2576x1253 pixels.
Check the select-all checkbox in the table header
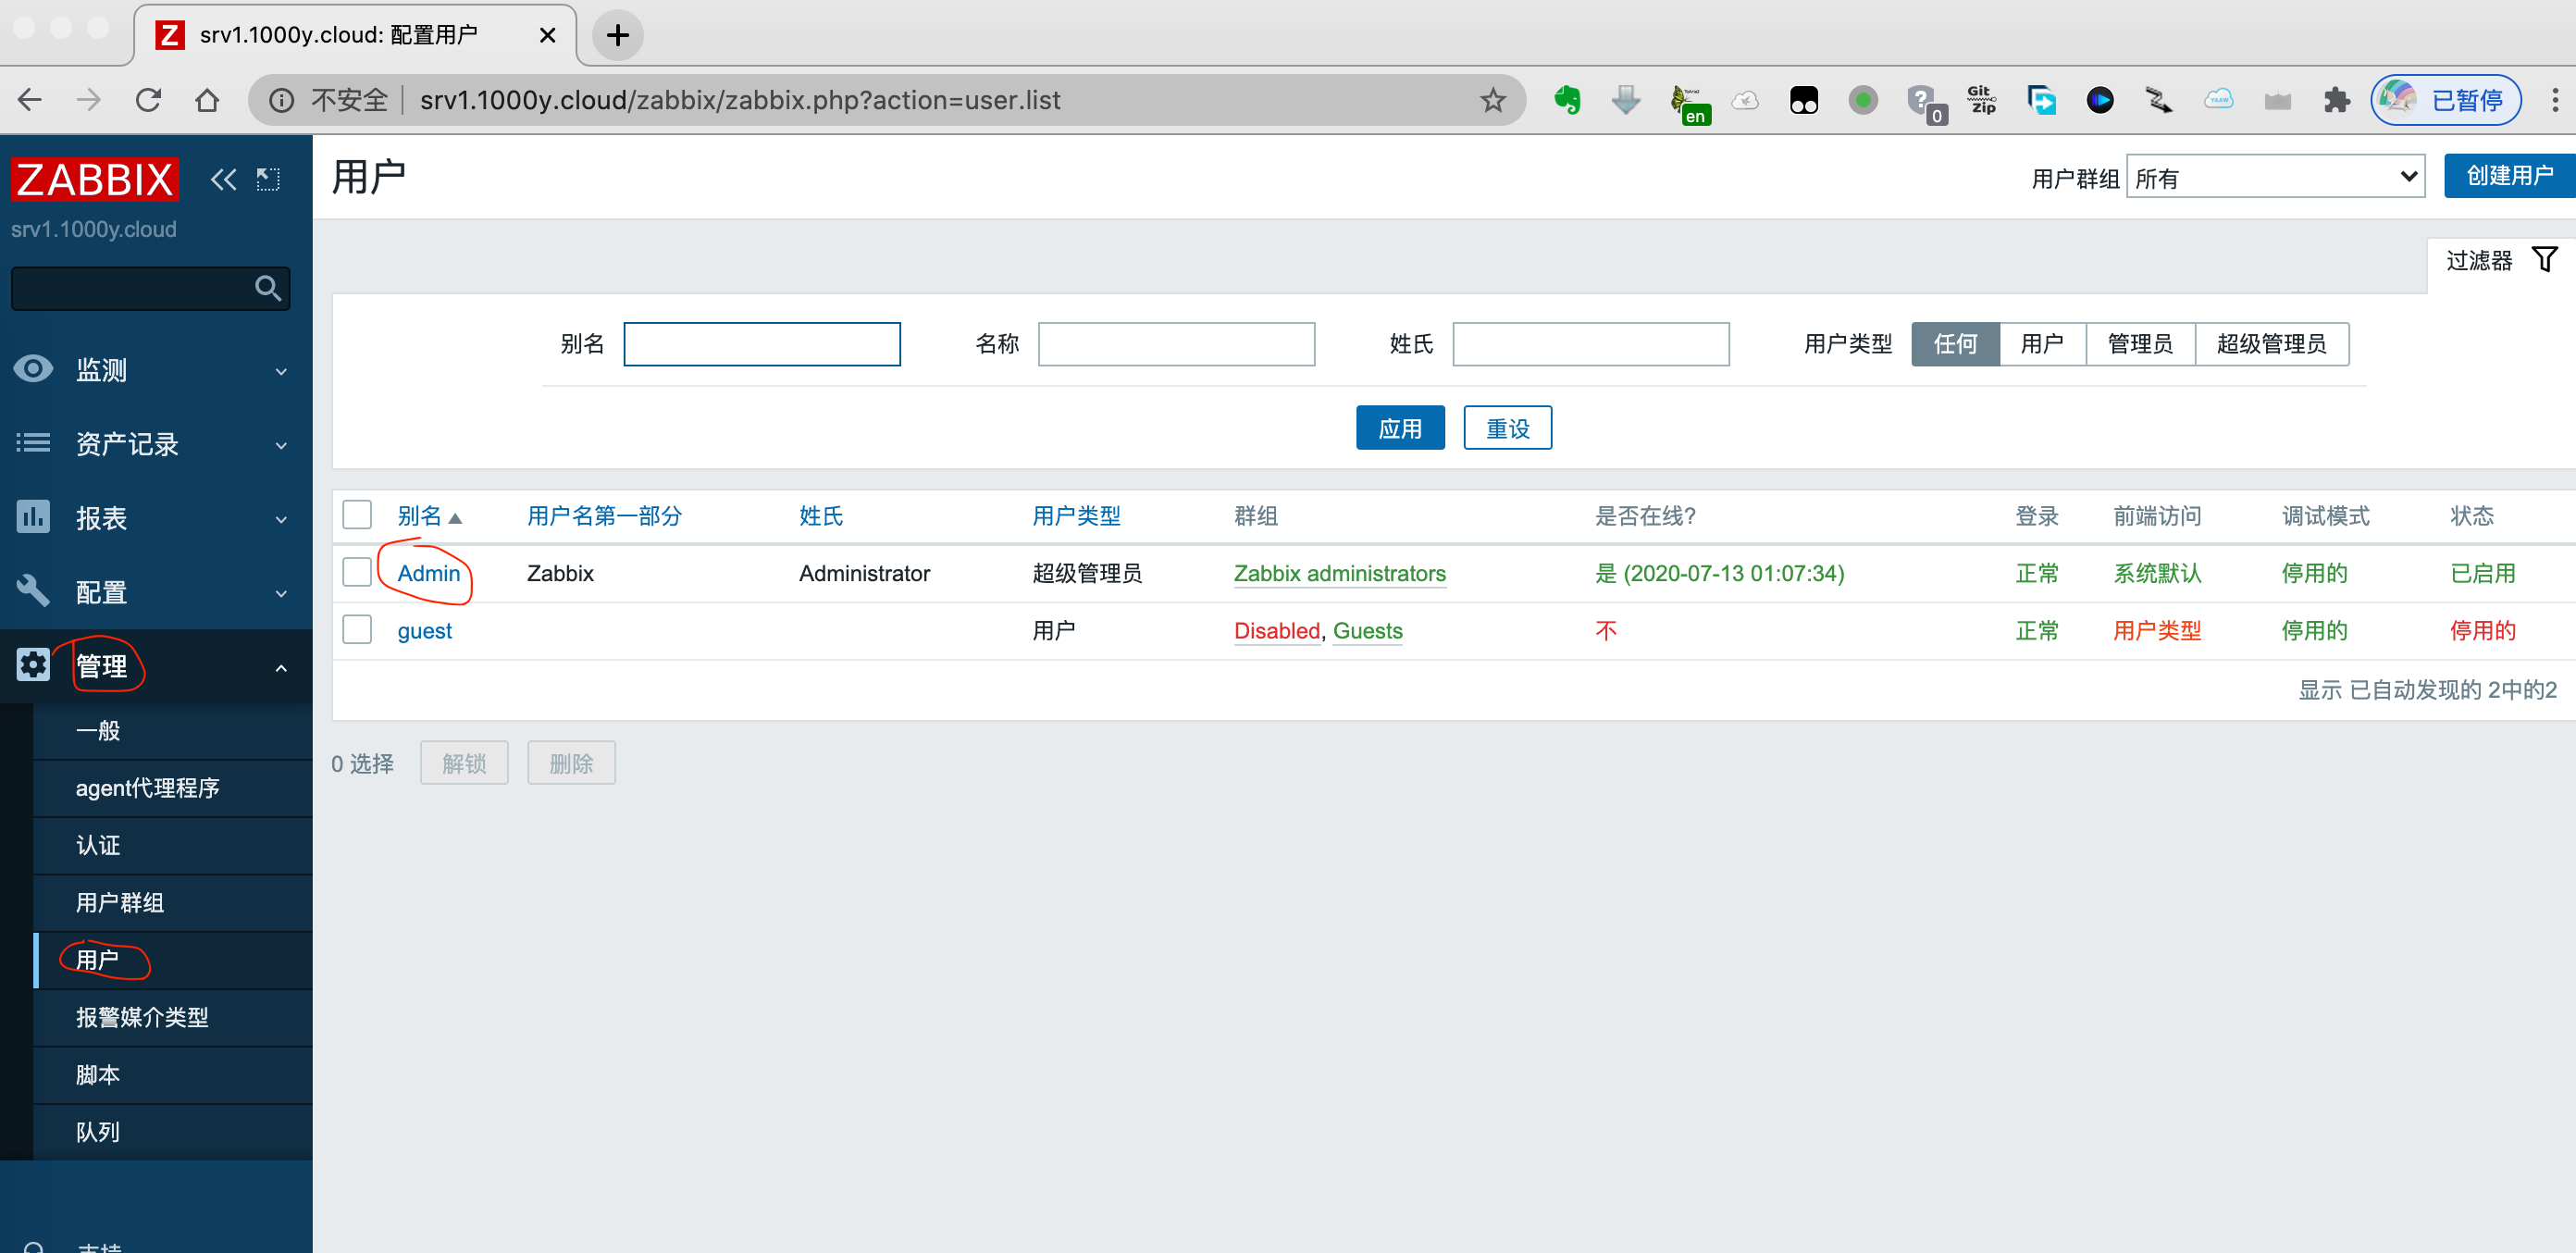pyautogui.click(x=357, y=514)
